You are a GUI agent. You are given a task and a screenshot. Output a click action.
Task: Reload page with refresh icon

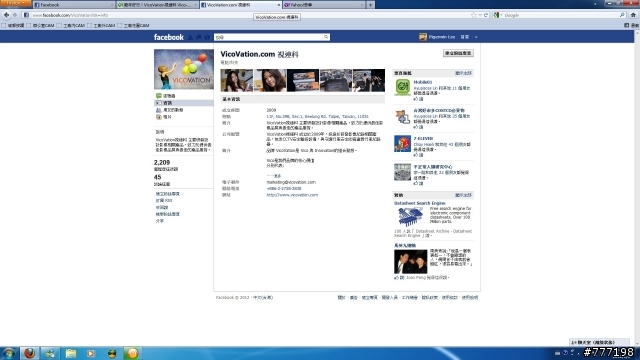[x=486, y=15]
